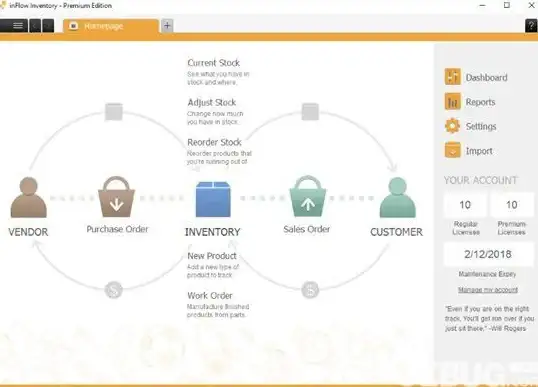538x387 pixels.
Task: Click the New Product link
Action: tap(212, 256)
